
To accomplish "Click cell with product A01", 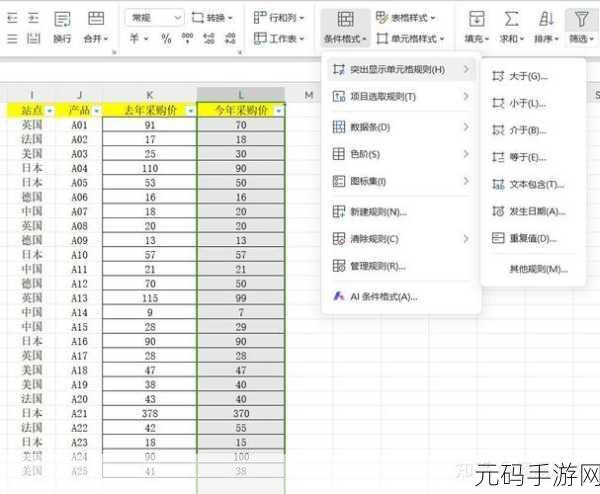I will pyautogui.click(x=79, y=125).
